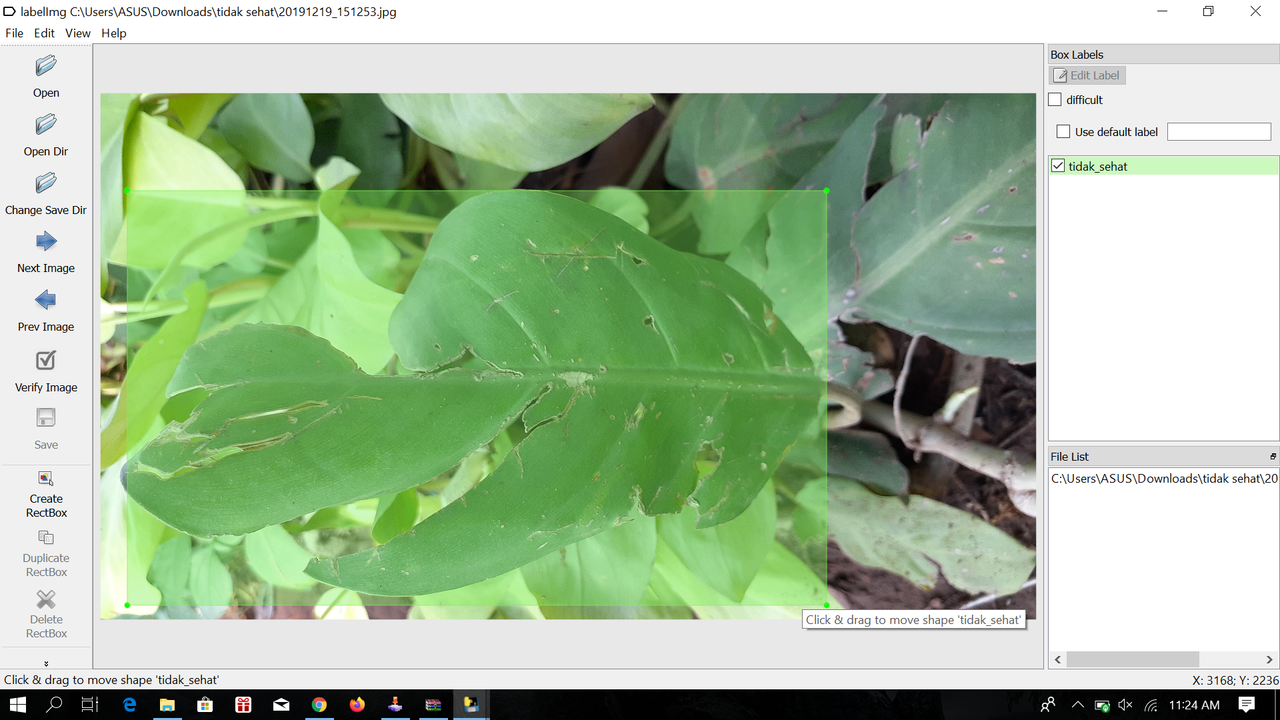The image size is (1280, 720).
Task: Click File List scroll left arrow
Action: click(x=1057, y=660)
